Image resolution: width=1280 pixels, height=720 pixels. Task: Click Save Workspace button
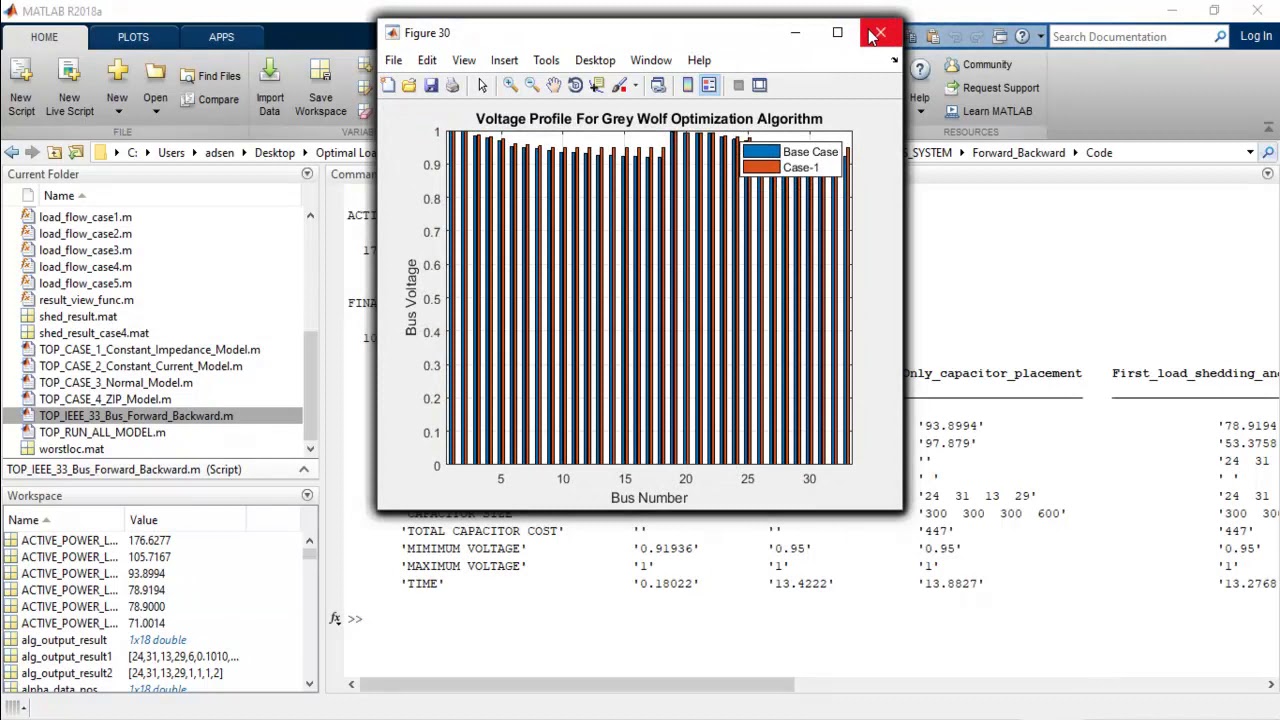coord(321,88)
